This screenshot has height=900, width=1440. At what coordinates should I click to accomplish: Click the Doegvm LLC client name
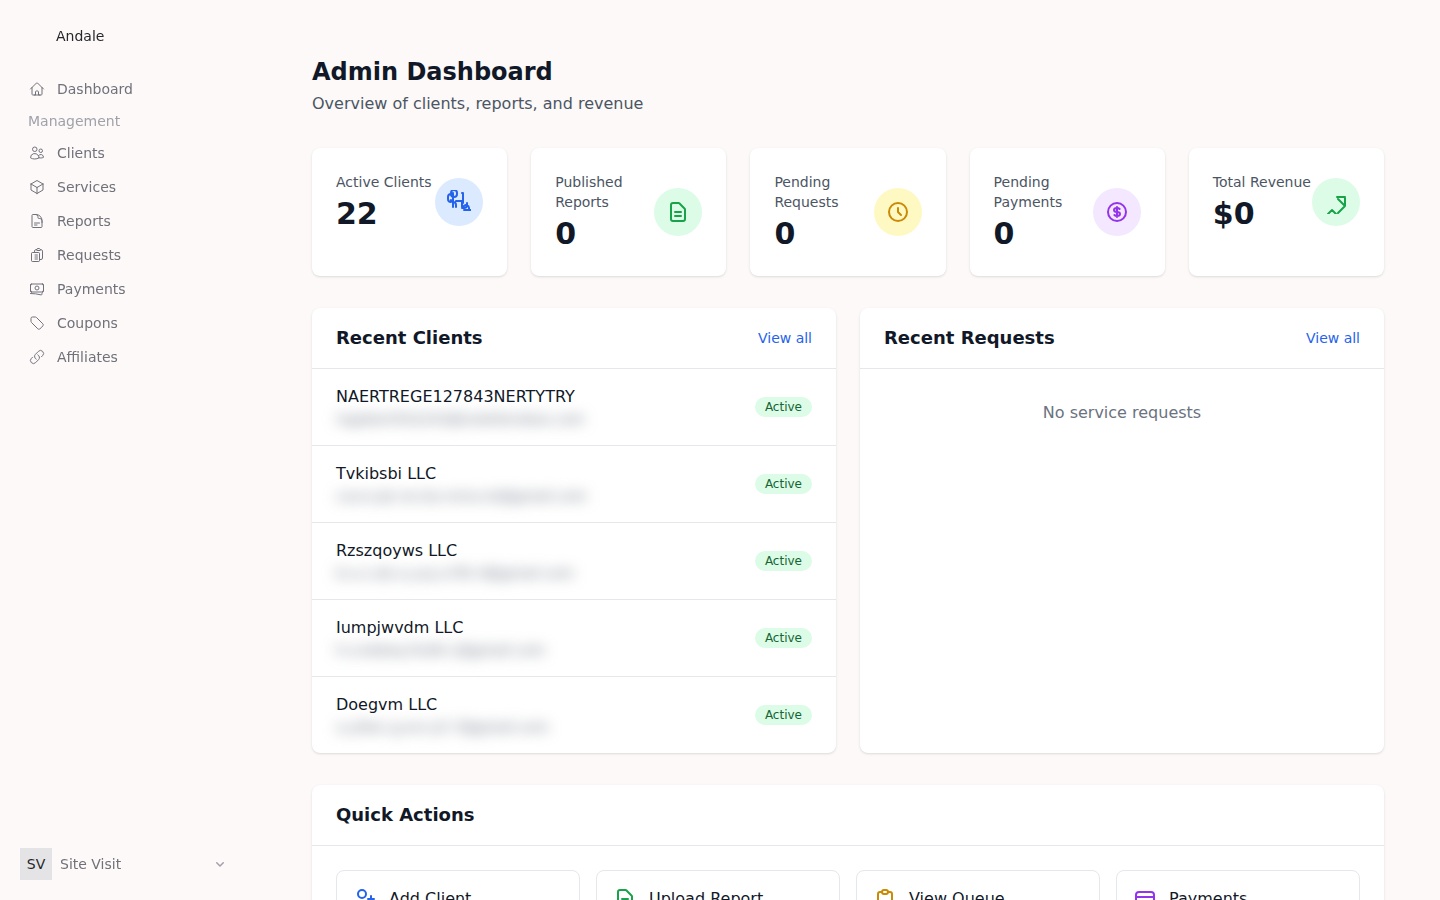point(387,704)
